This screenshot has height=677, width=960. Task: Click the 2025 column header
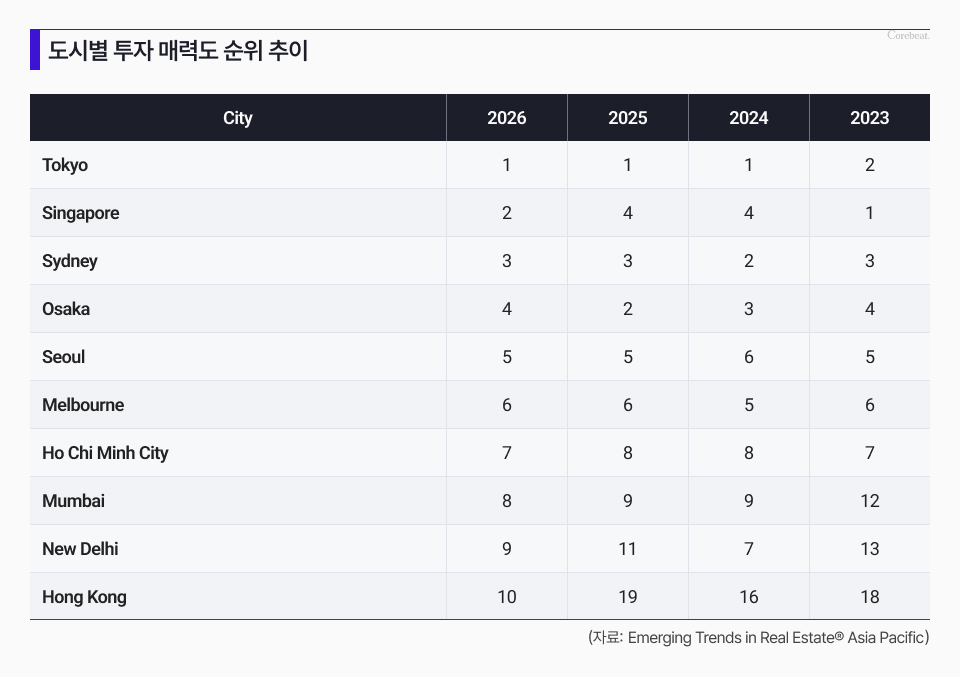pos(627,118)
